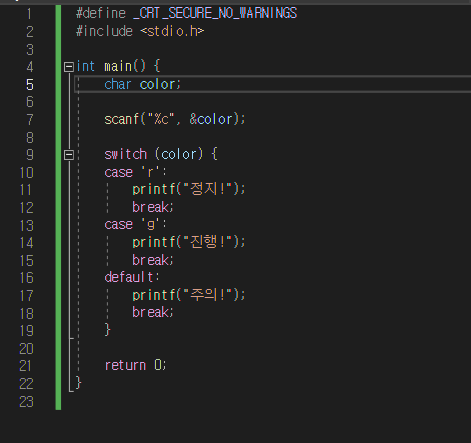The width and height of the screenshot is (471, 443).
Task: Click the "%c" format string
Action: coord(161,119)
